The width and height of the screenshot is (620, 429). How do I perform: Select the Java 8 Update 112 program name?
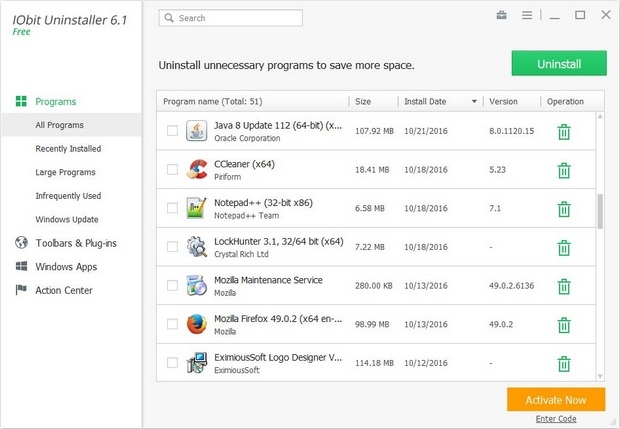pyautogui.click(x=278, y=125)
